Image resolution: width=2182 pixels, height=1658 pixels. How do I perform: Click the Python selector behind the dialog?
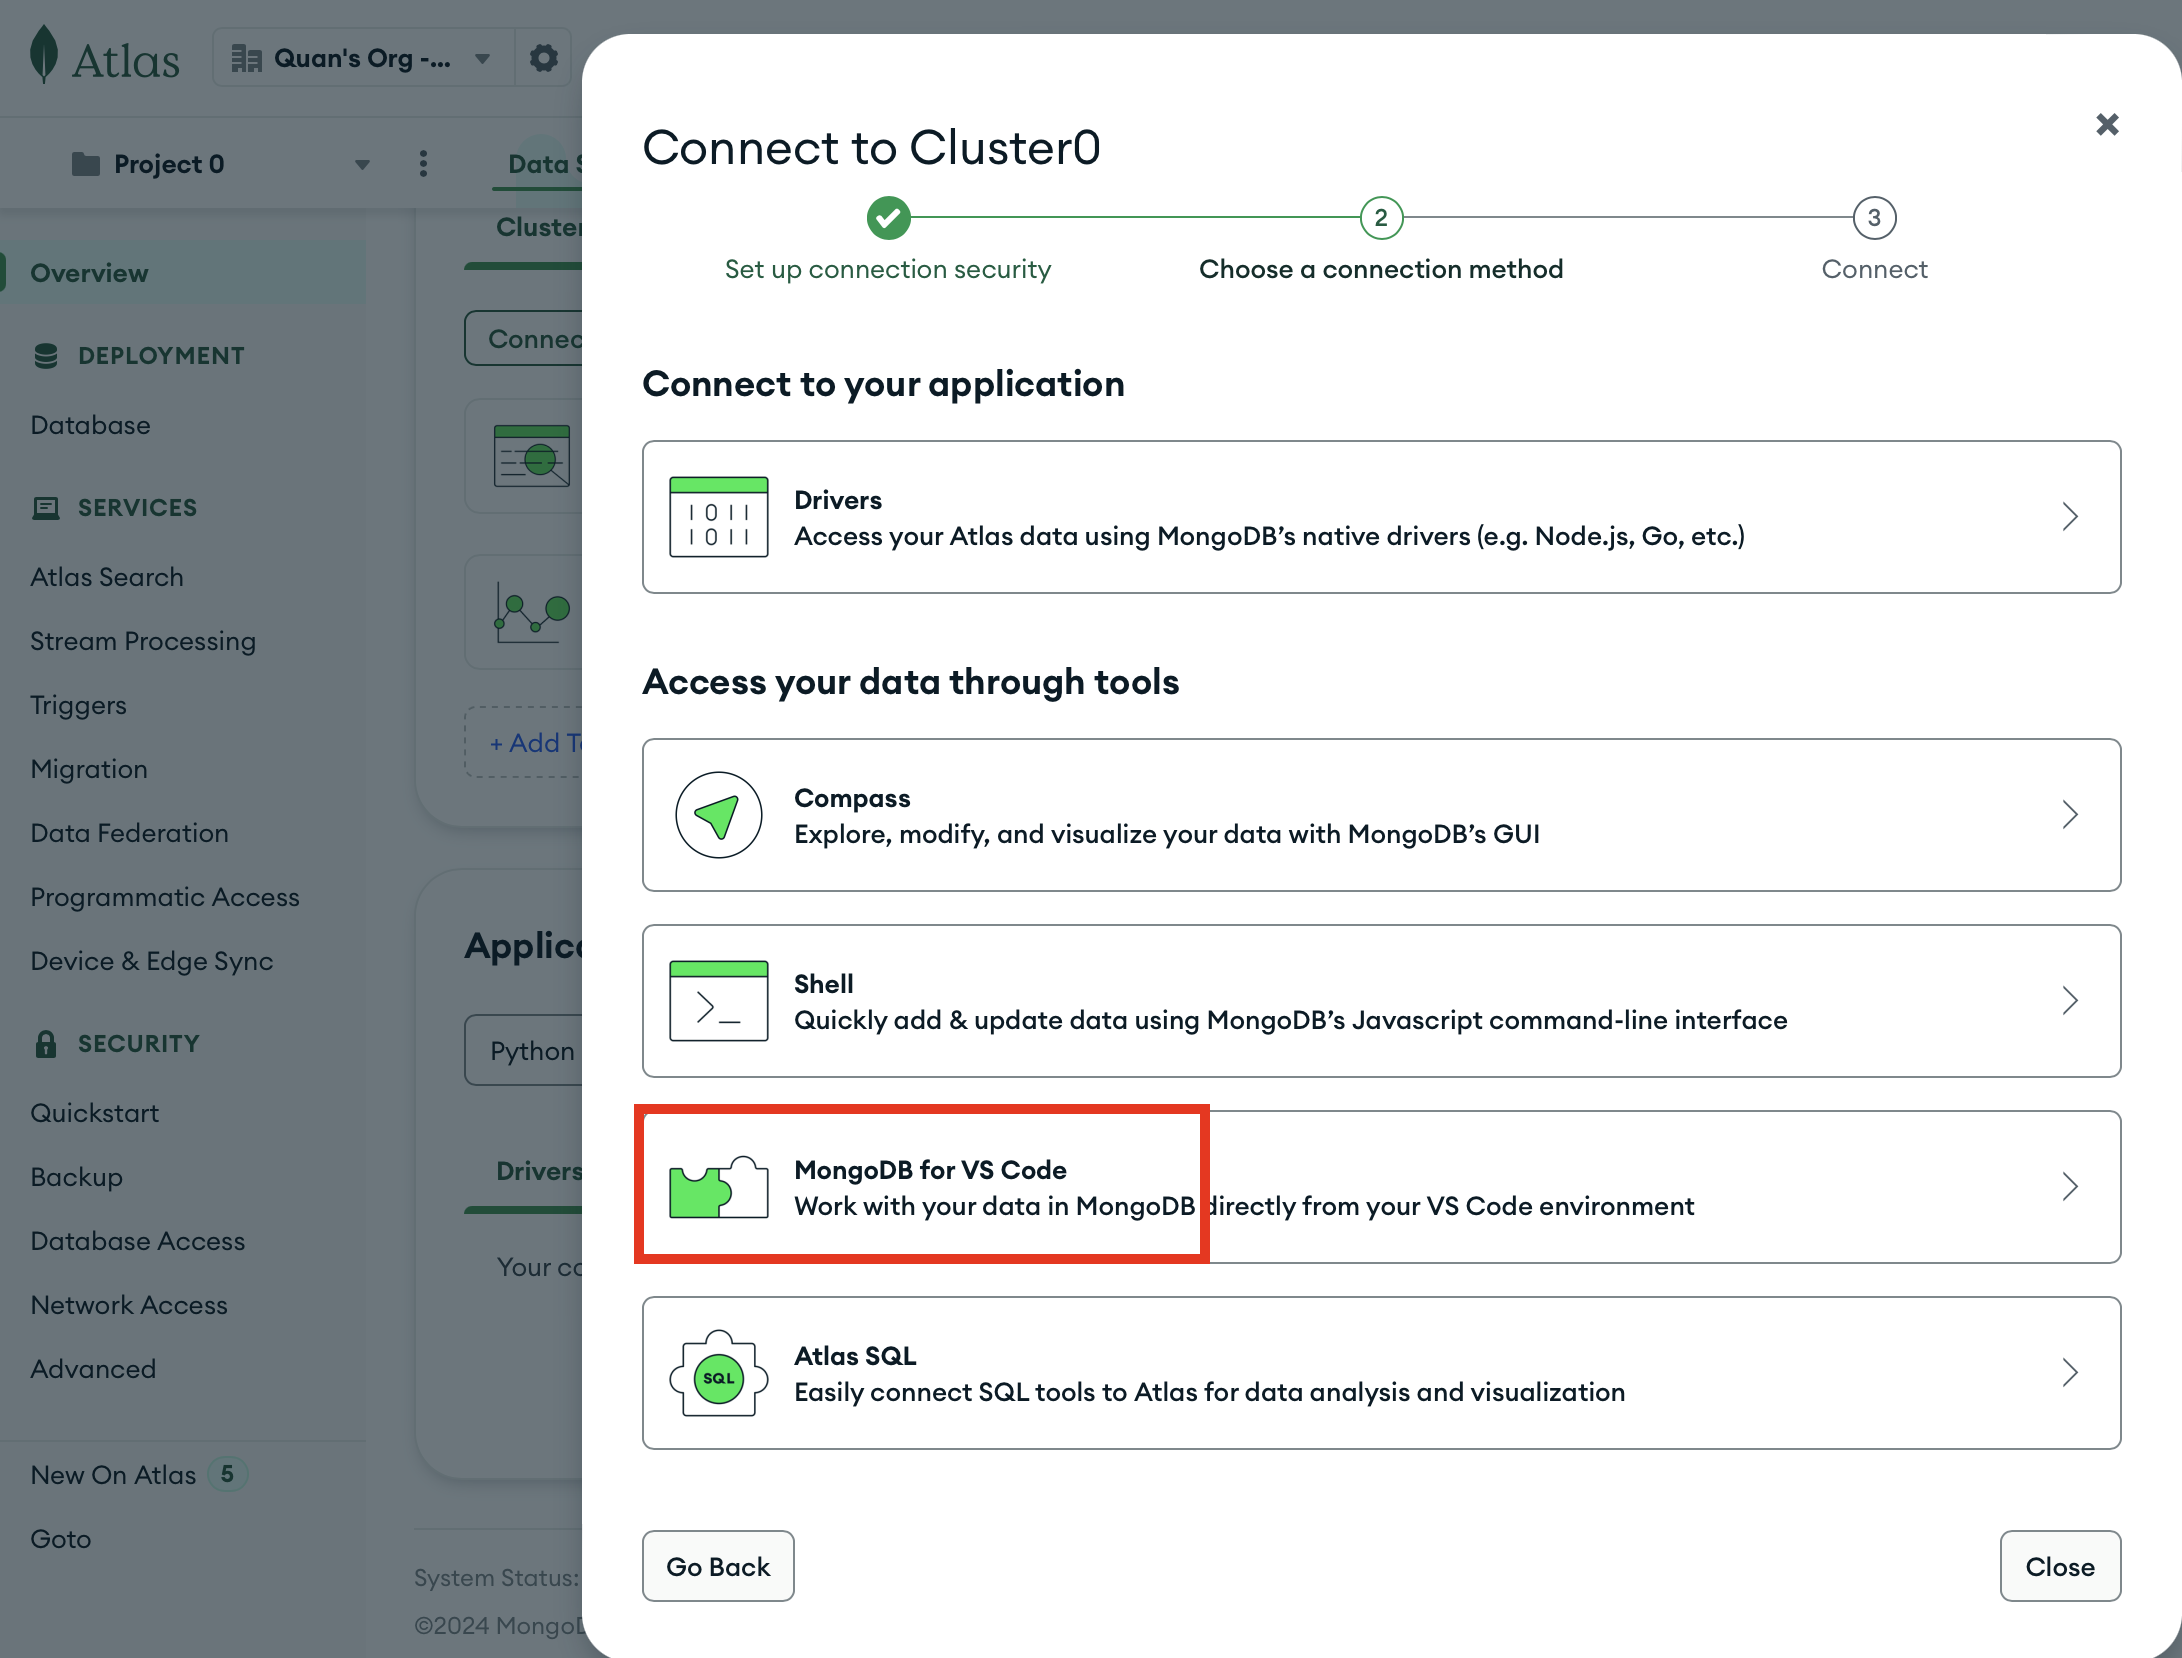point(524,1050)
